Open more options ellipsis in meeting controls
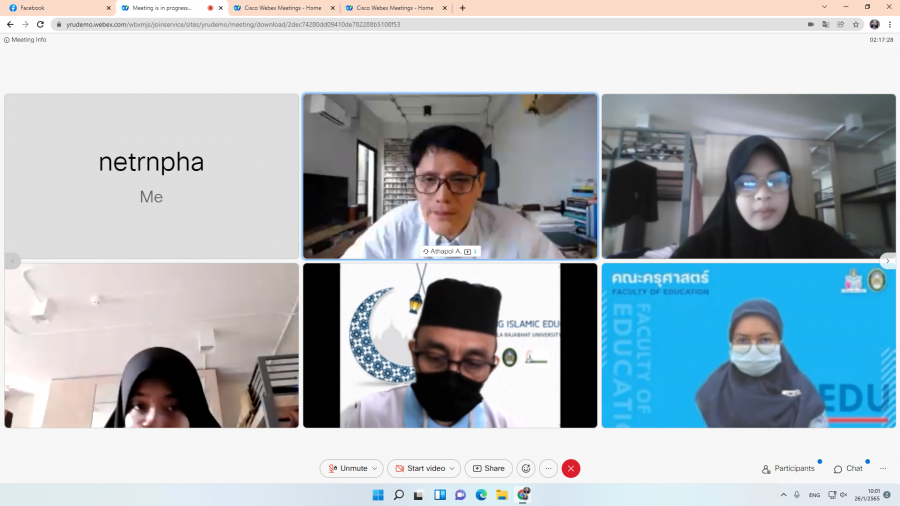 pyautogui.click(x=549, y=468)
